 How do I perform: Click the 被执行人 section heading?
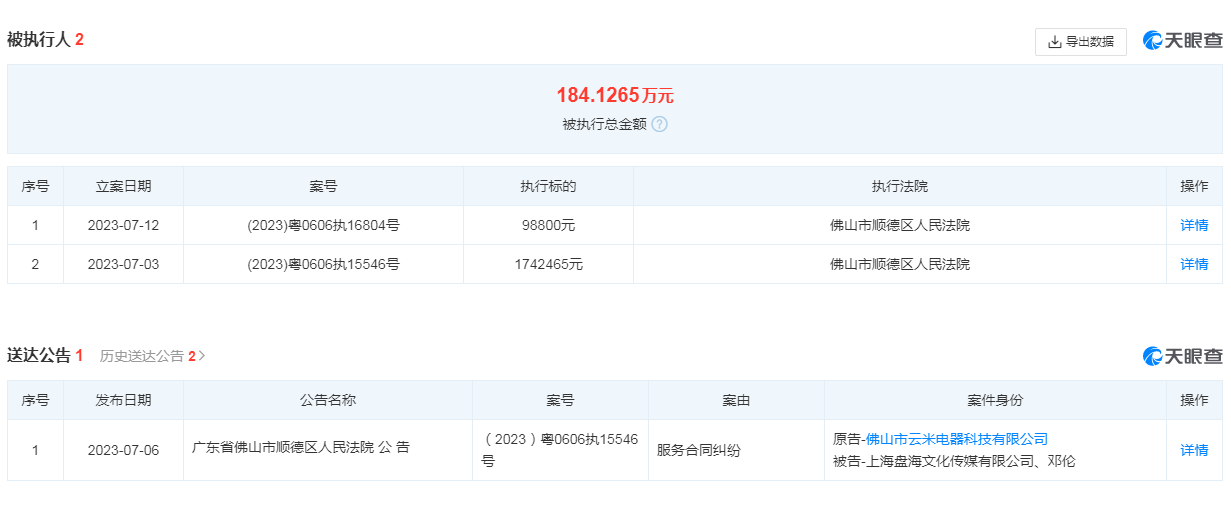coord(39,40)
